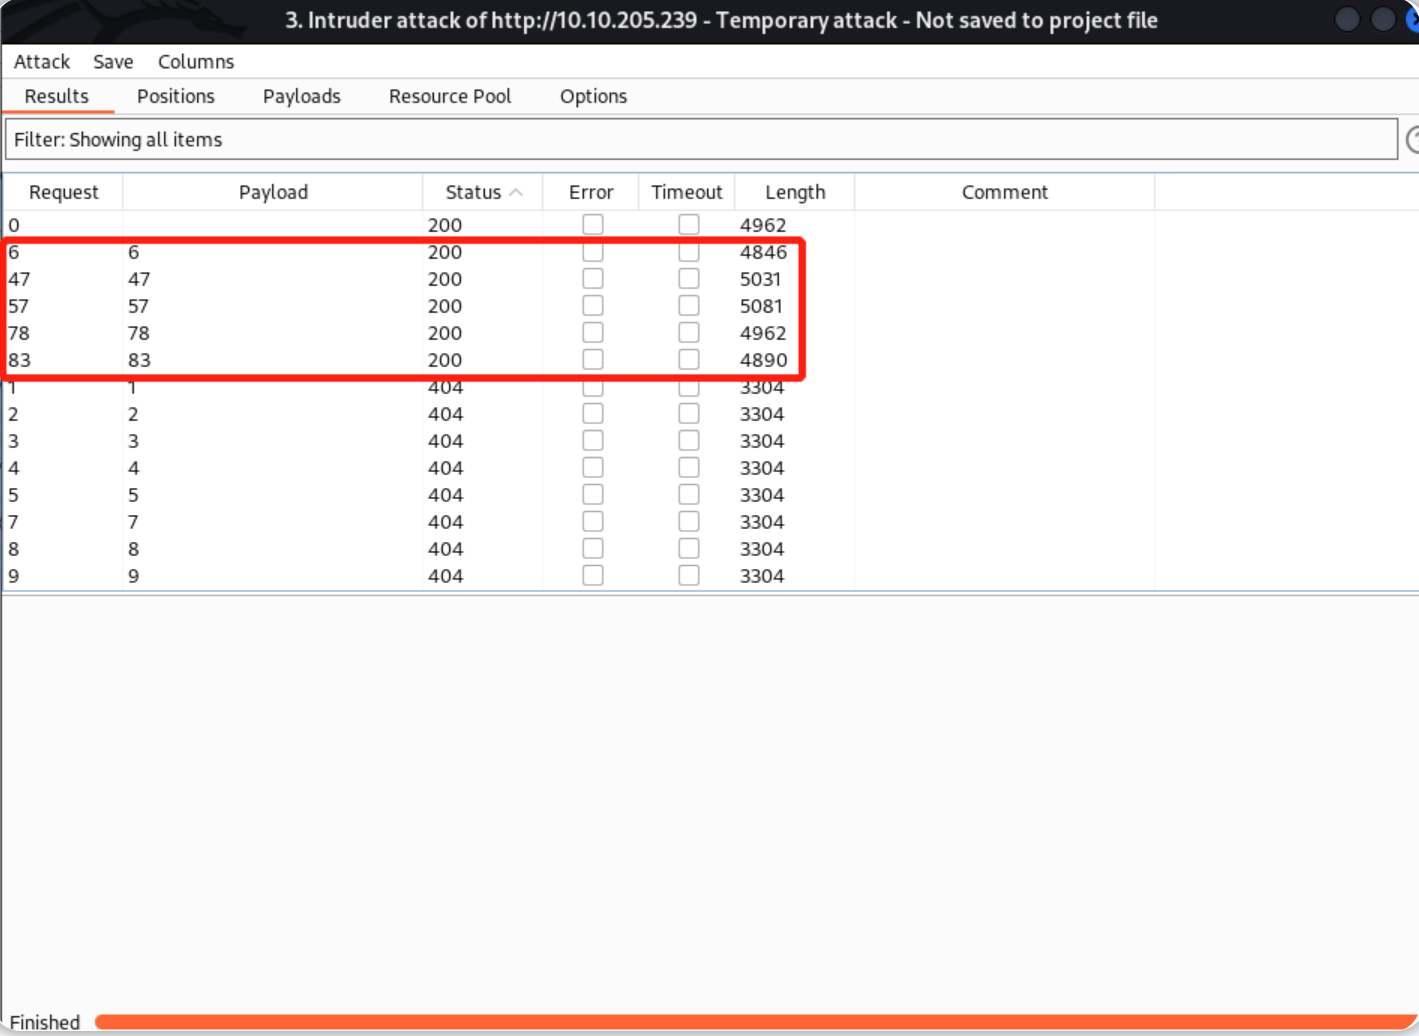The width and height of the screenshot is (1419, 1036).
Task: Sort by the Comment column header
Action: [x=1005, y=192]
